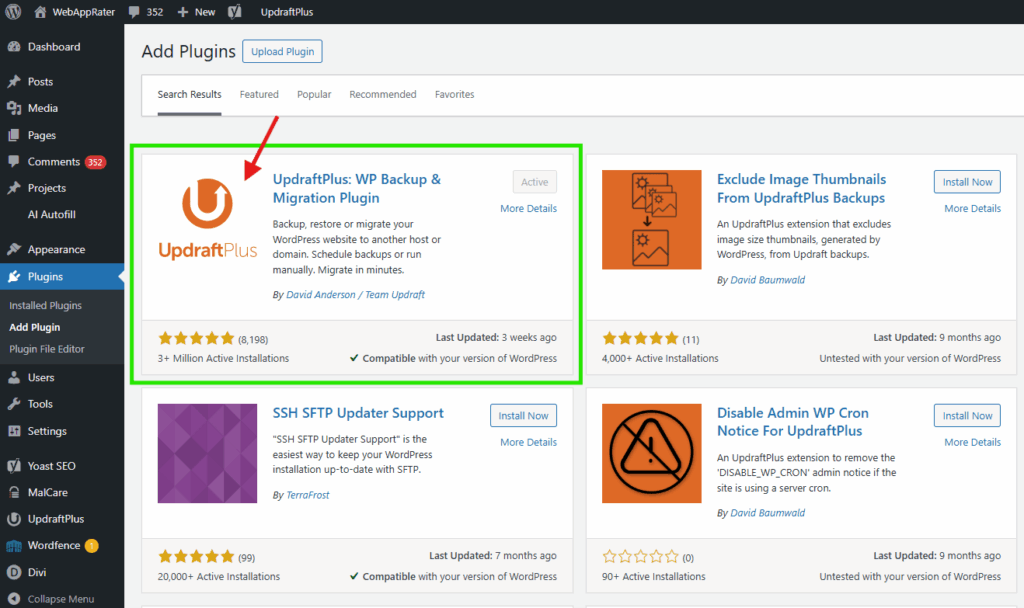Click the Yoast SEO icon in top bar

pos(234,12)
